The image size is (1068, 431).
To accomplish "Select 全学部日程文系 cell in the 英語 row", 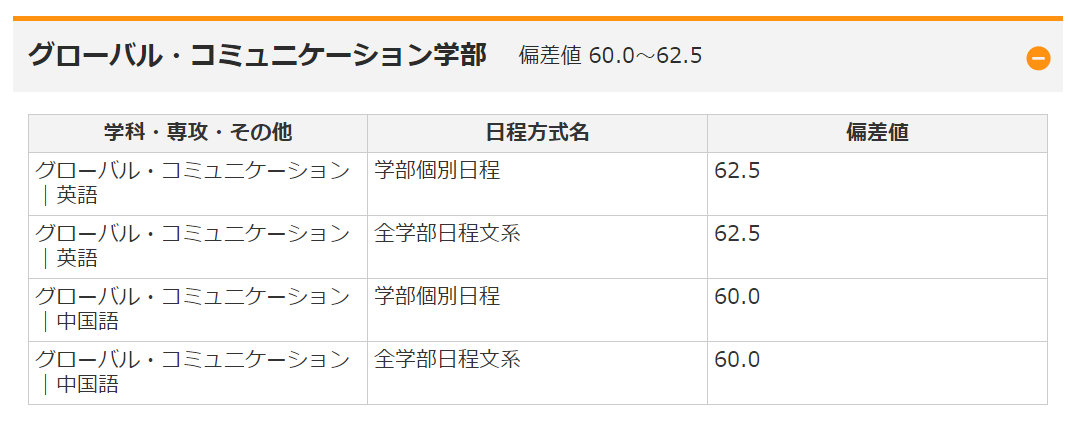I will [x=537, y=247].
